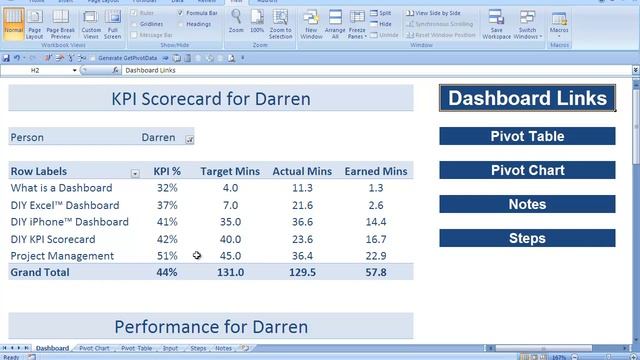Uncheck the Formula Bar checkbox

pos(180,13)
